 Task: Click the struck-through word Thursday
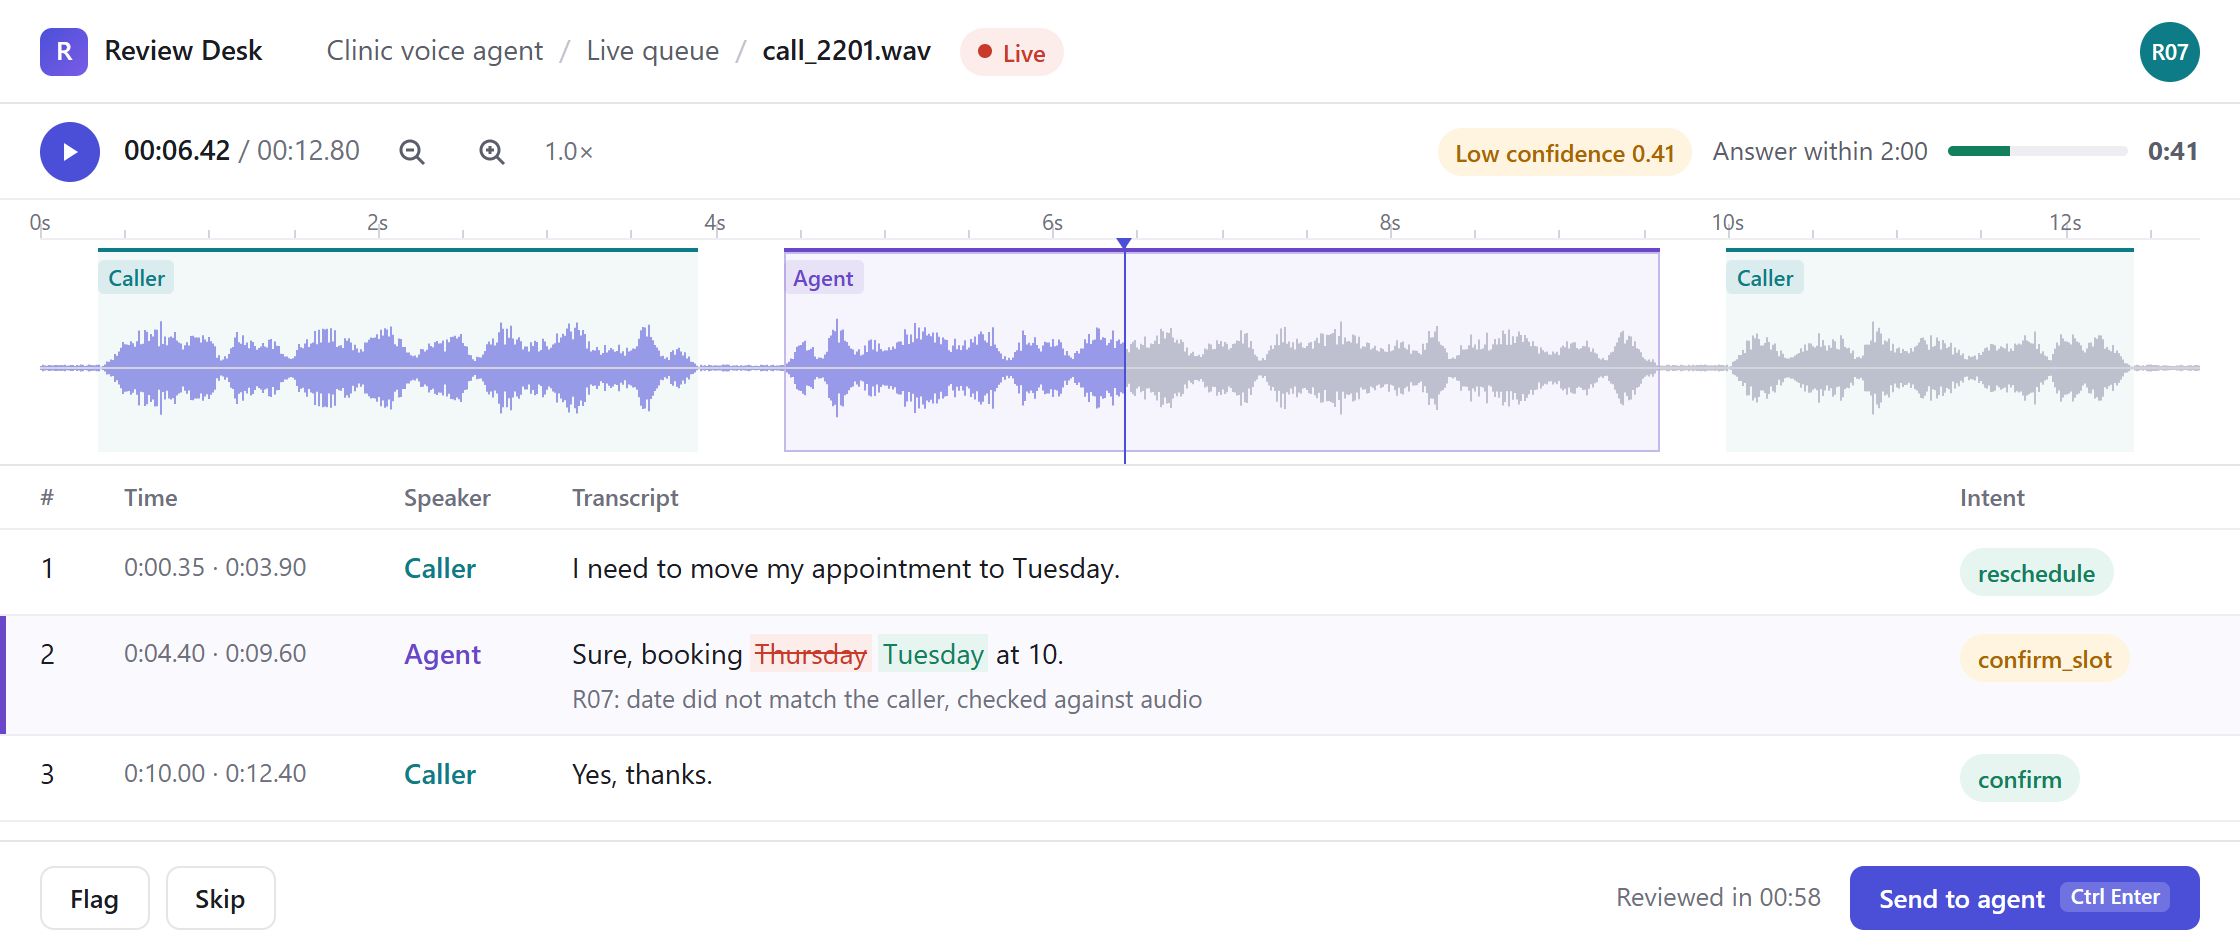point(811,654)
